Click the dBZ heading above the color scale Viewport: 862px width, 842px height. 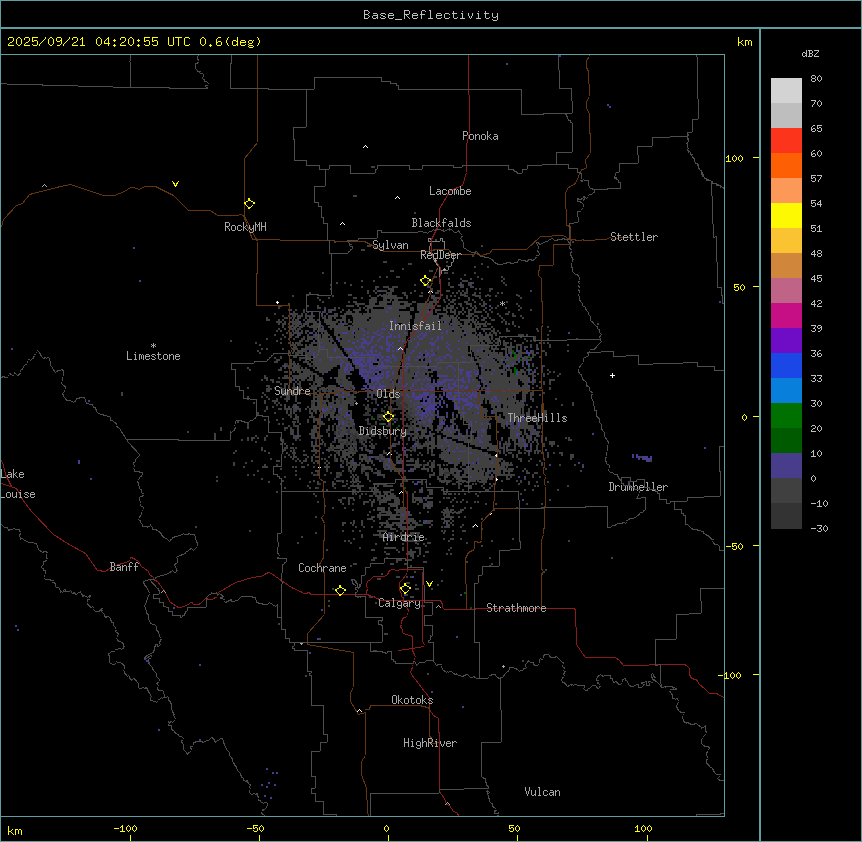click(811, 53)
